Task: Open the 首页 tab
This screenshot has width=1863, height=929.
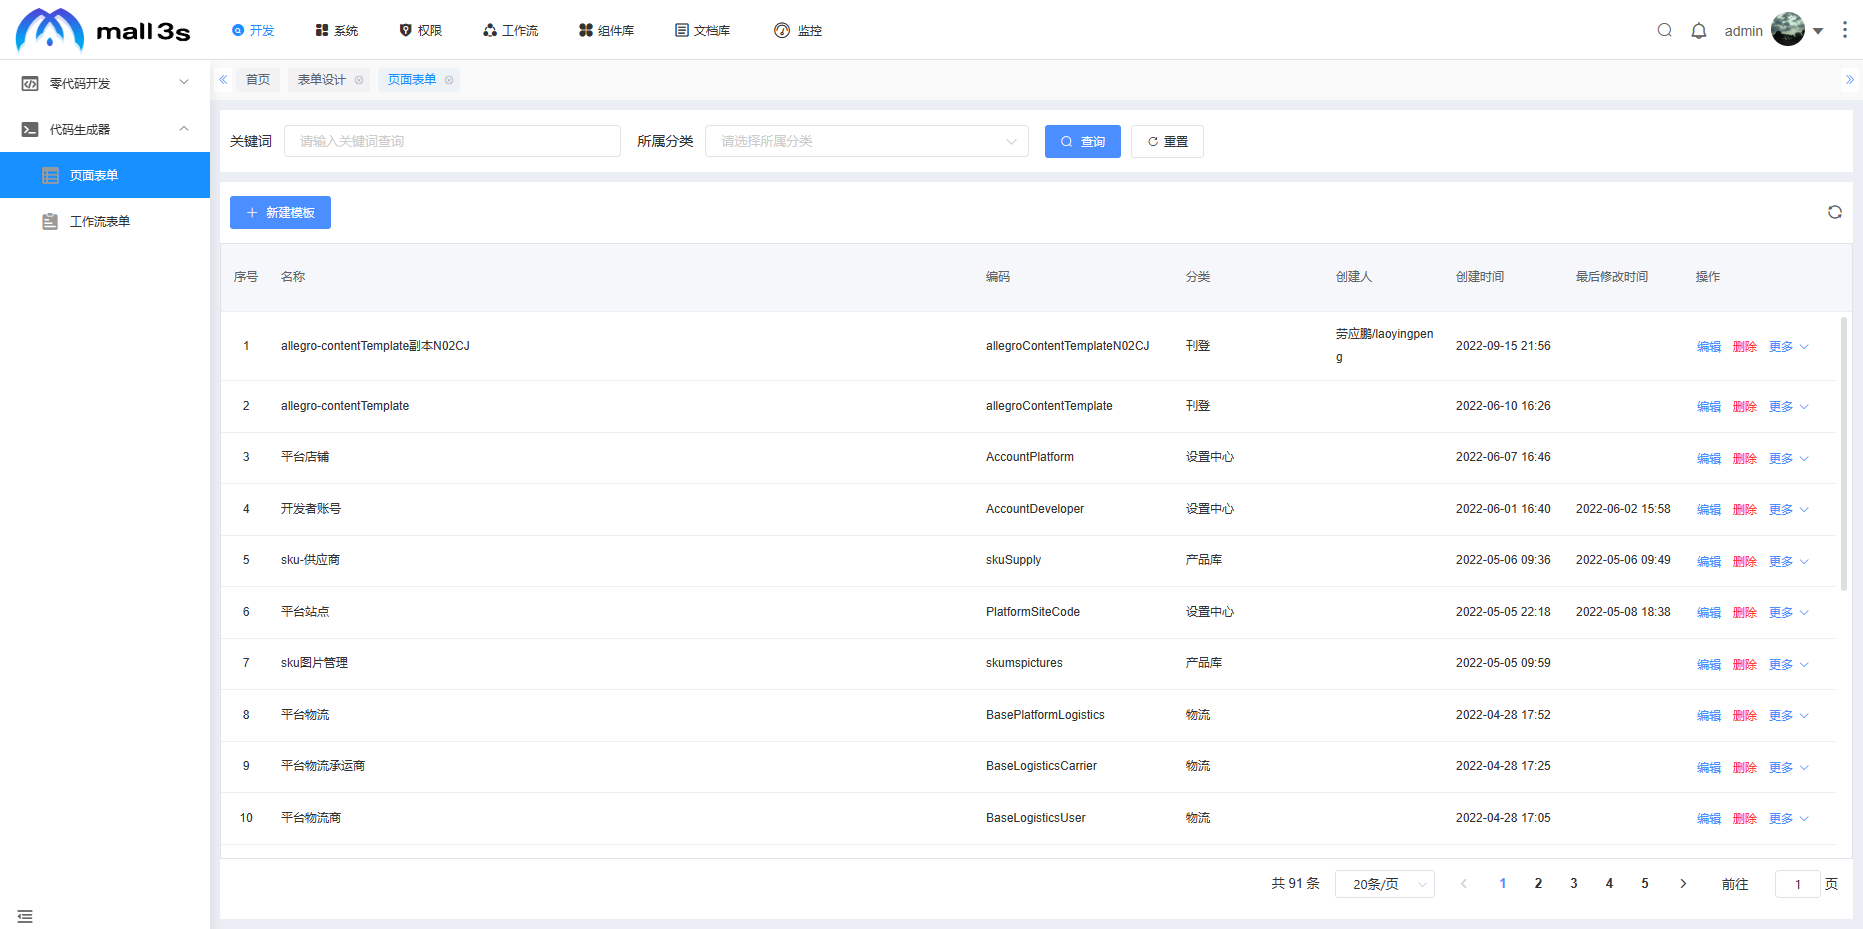Action: 258,80
